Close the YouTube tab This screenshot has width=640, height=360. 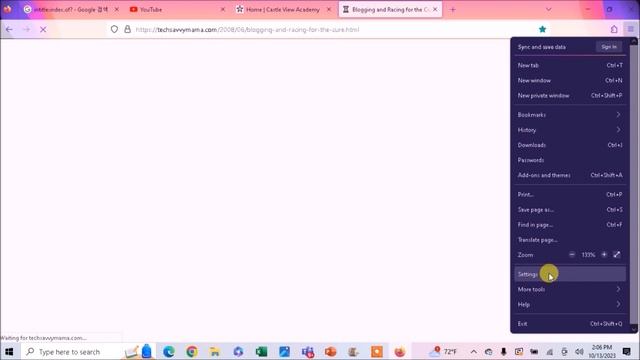click(x=223, y=9)
